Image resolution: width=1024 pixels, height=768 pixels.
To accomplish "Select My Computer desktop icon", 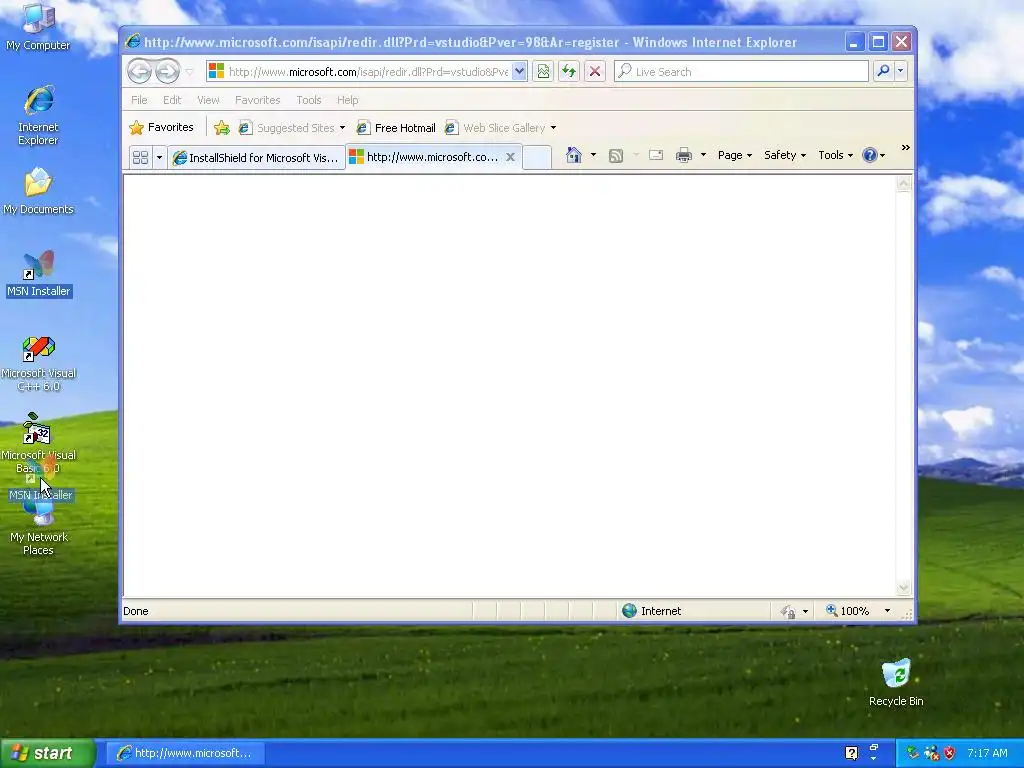I will point(39,27).
